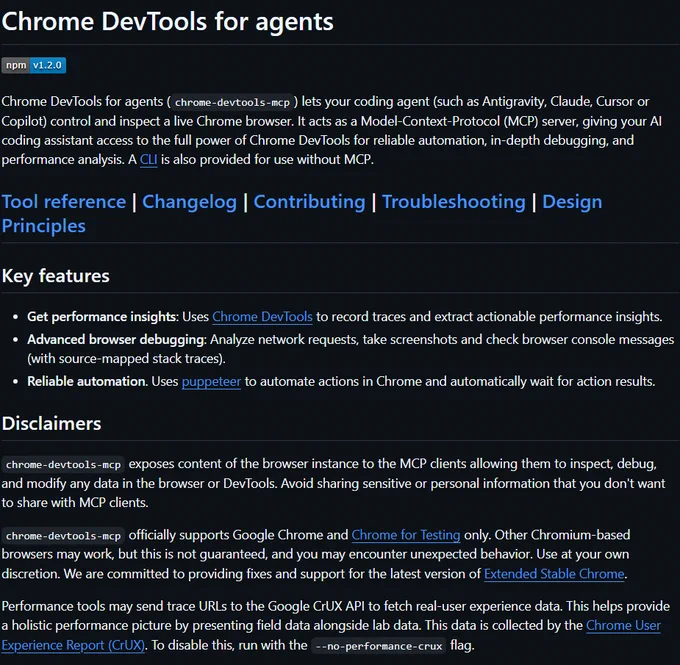
Task: Click the '--no-performance-crux' flag code
Action: (379, 646)
